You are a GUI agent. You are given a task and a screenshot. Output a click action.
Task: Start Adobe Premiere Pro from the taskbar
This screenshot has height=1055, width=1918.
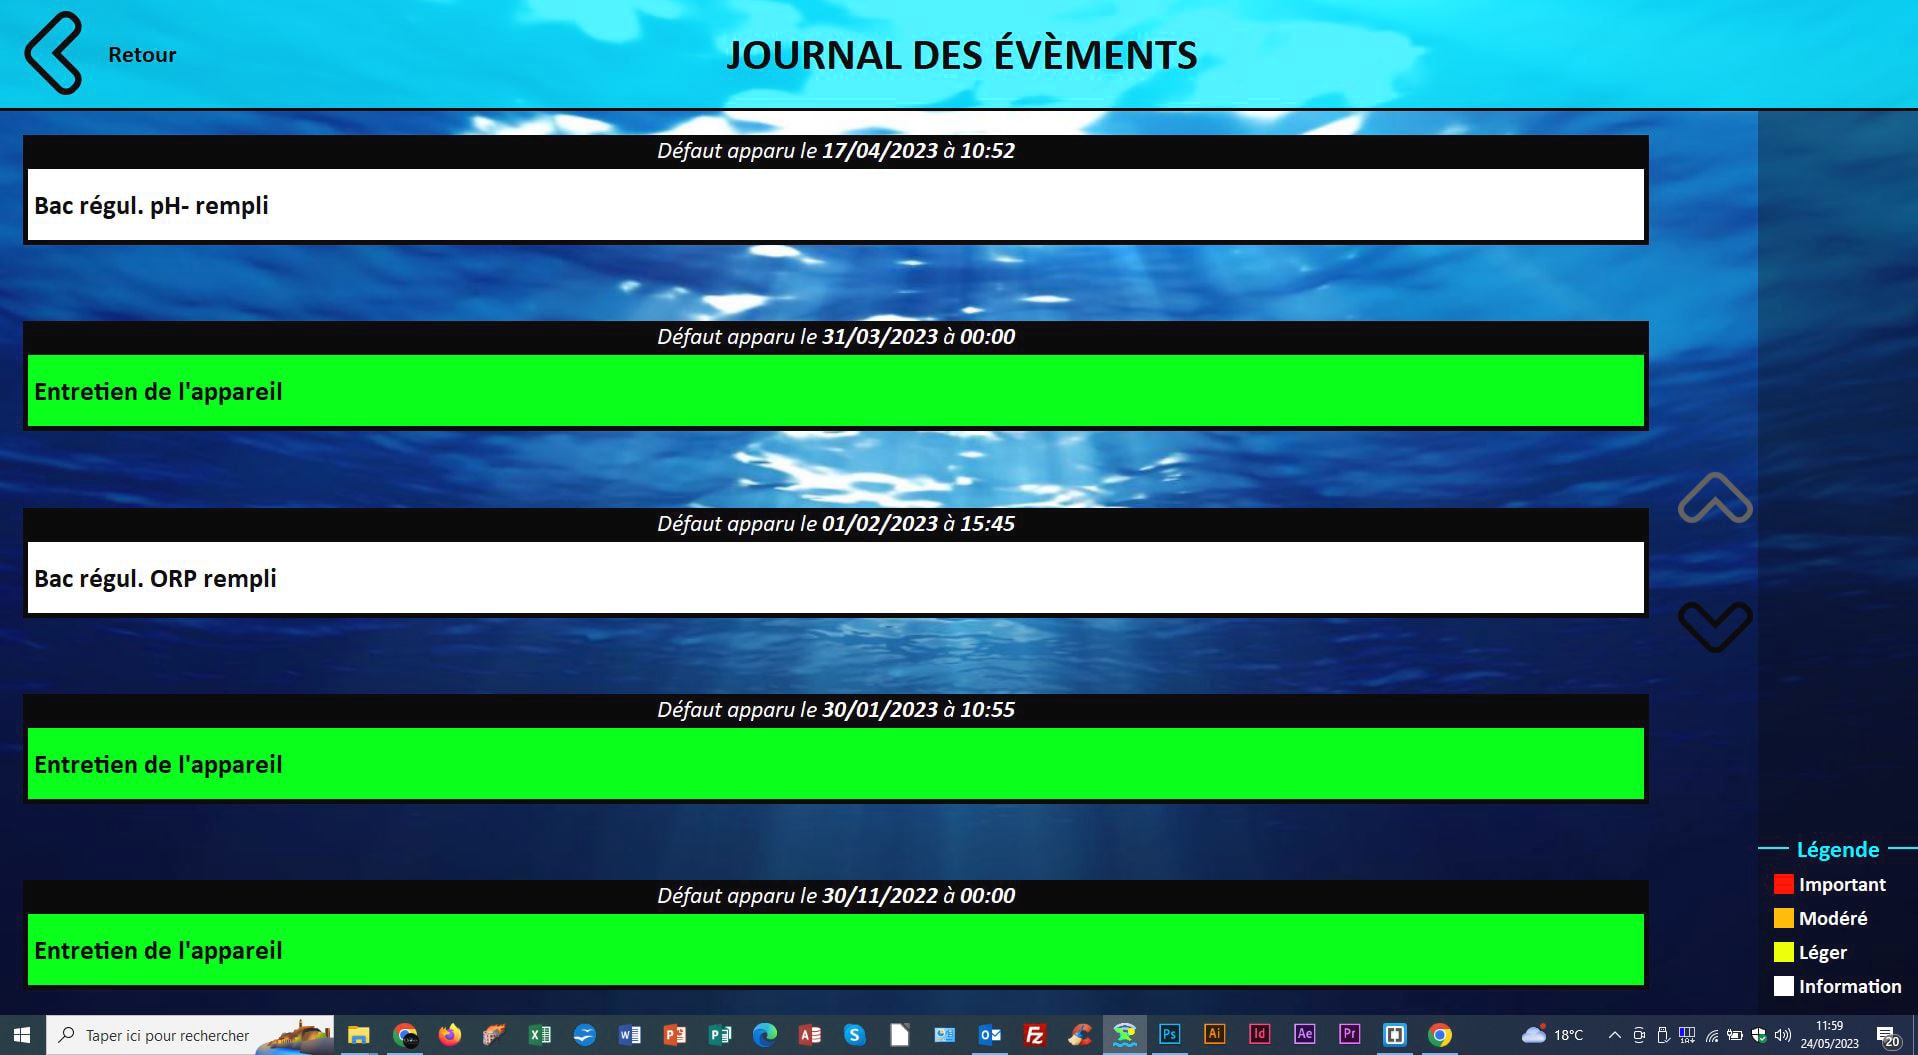pyautogui.click(x=1349, y=1035)
